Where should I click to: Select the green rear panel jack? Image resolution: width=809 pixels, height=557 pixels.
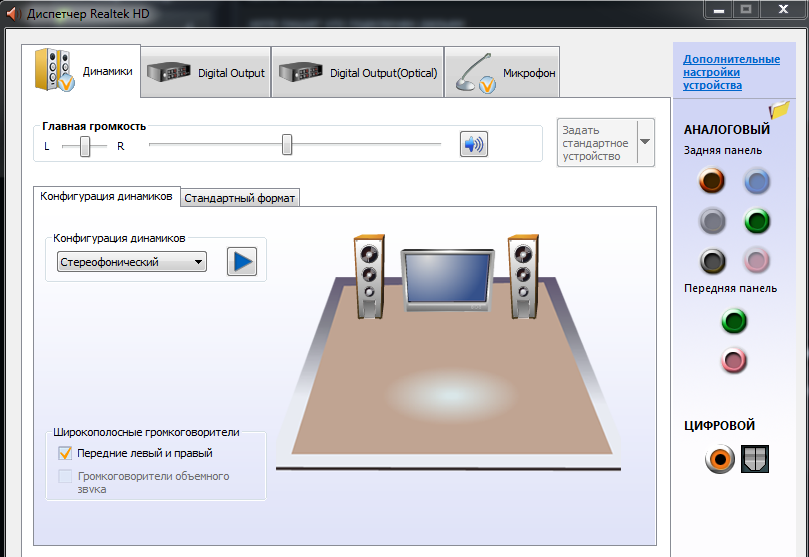click(x=757, y=221)
